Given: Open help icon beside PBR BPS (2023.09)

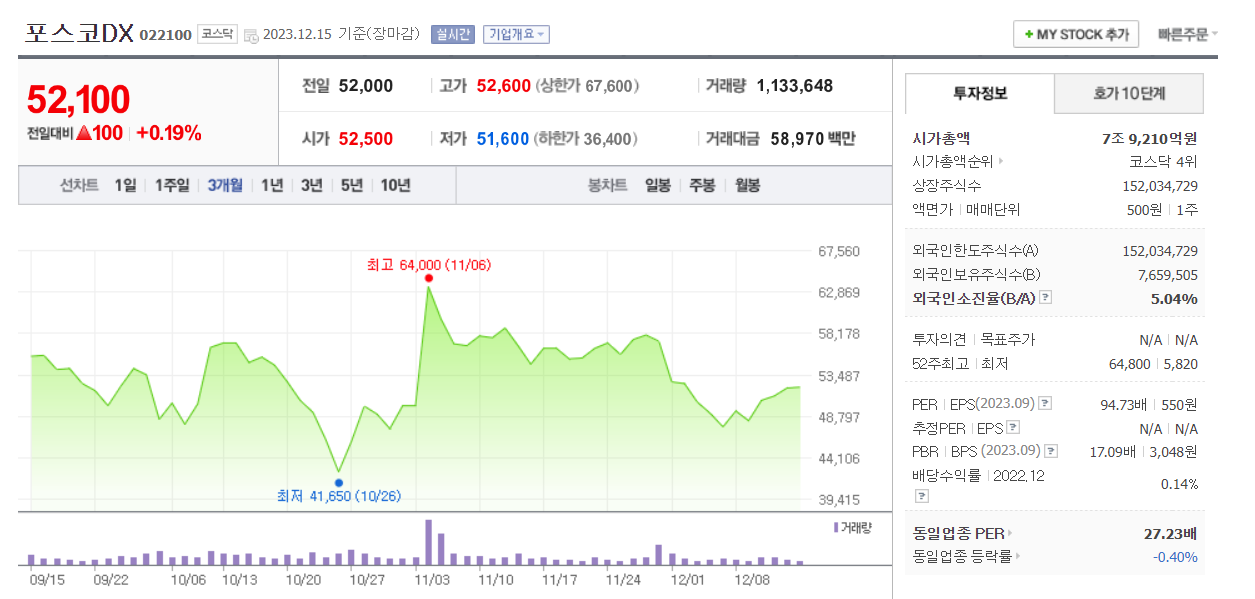Looking at the screenshot, I should point(1051,451).
